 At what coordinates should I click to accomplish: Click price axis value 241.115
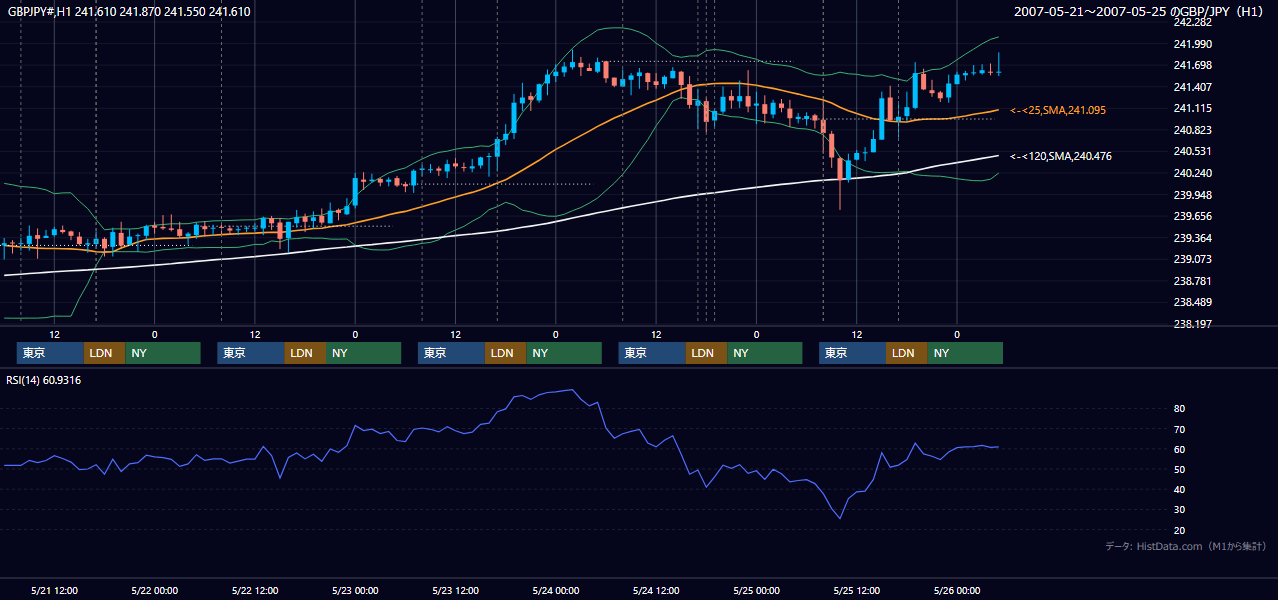[1191, 109]
